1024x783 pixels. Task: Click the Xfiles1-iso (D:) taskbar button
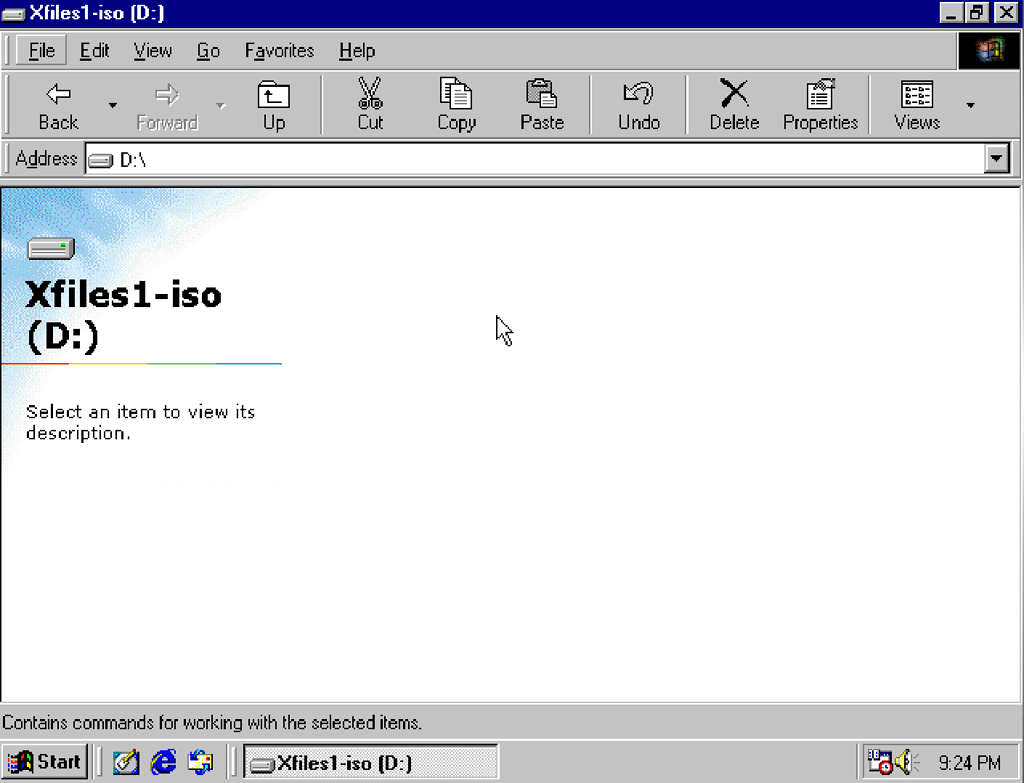371,762
